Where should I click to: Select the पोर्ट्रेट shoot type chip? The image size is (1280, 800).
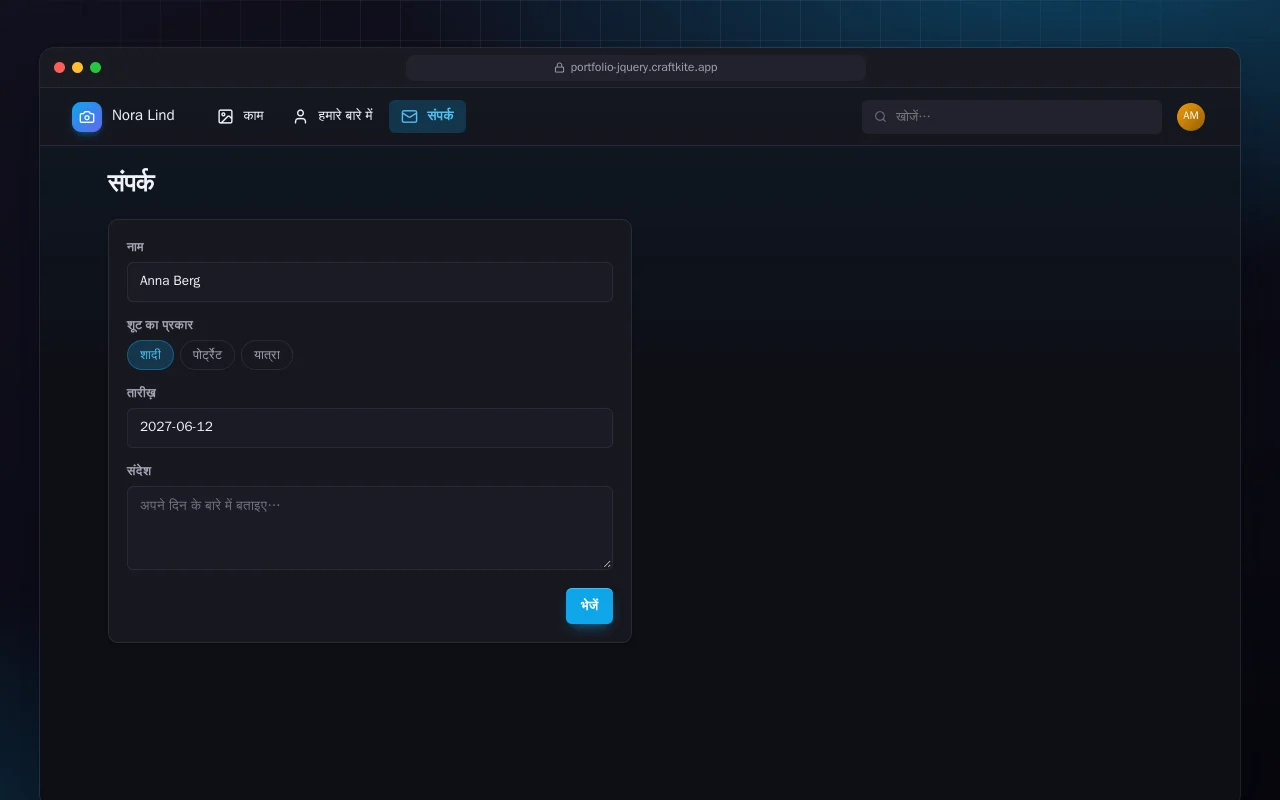tap(207, 355)
